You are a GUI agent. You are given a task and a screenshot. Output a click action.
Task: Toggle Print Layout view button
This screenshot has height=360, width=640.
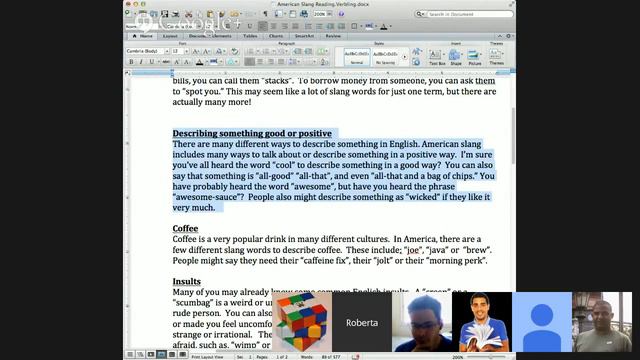coord(161,354)
